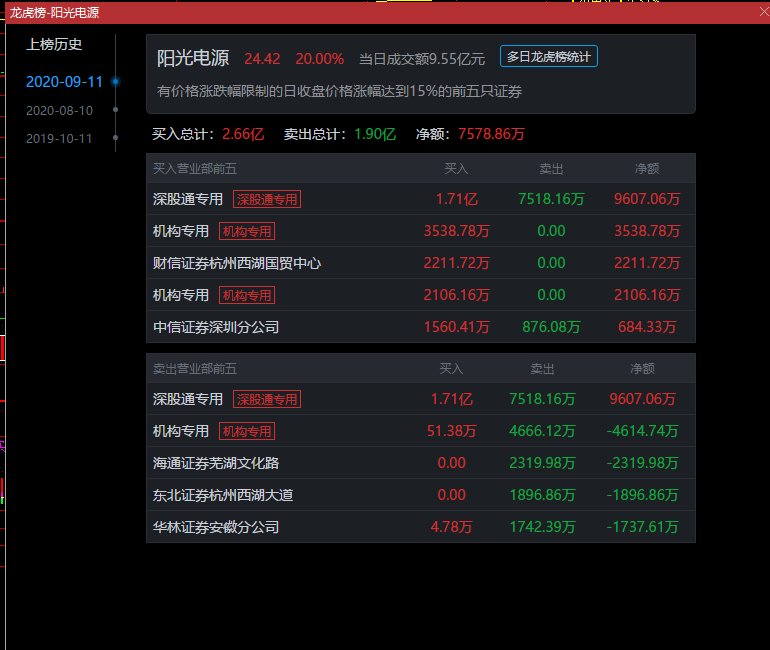Click net value 684.33万
This screenshot has width=770, height=650.
pyautogui.click(x=647, y=327)
